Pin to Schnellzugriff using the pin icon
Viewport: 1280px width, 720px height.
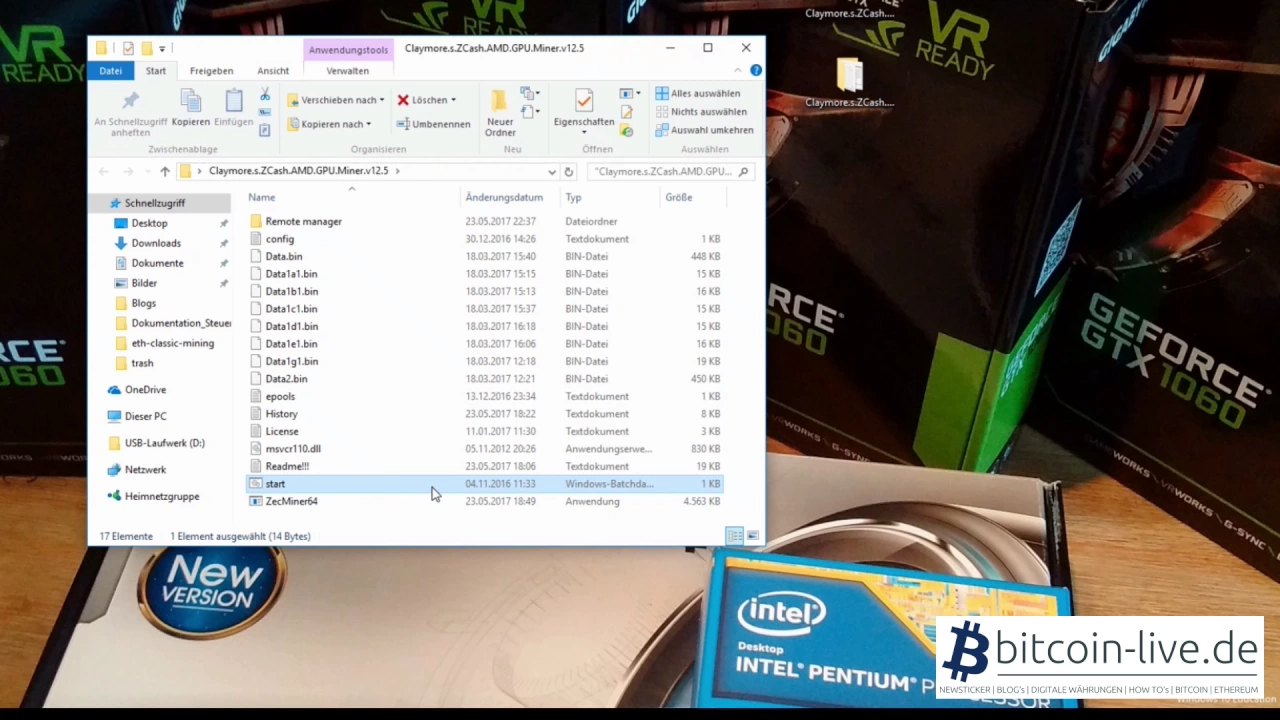click(130, 101)
